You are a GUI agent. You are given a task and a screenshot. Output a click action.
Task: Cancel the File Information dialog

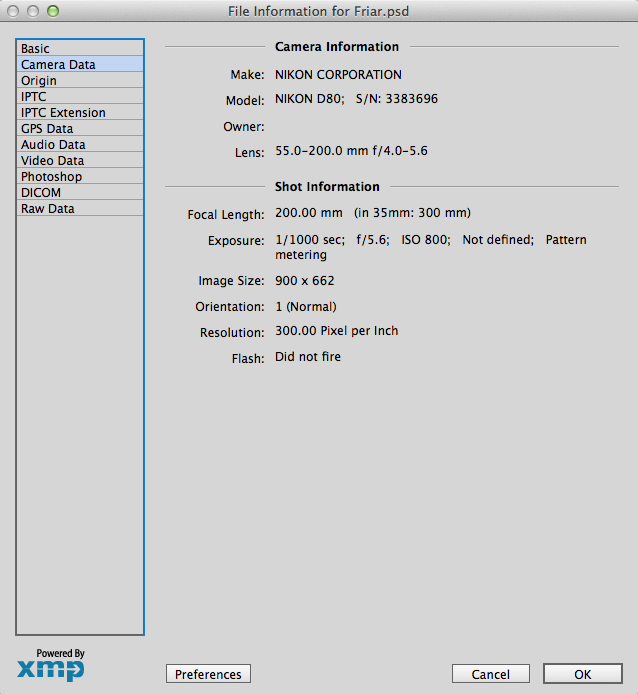click(x=491, y=674)
